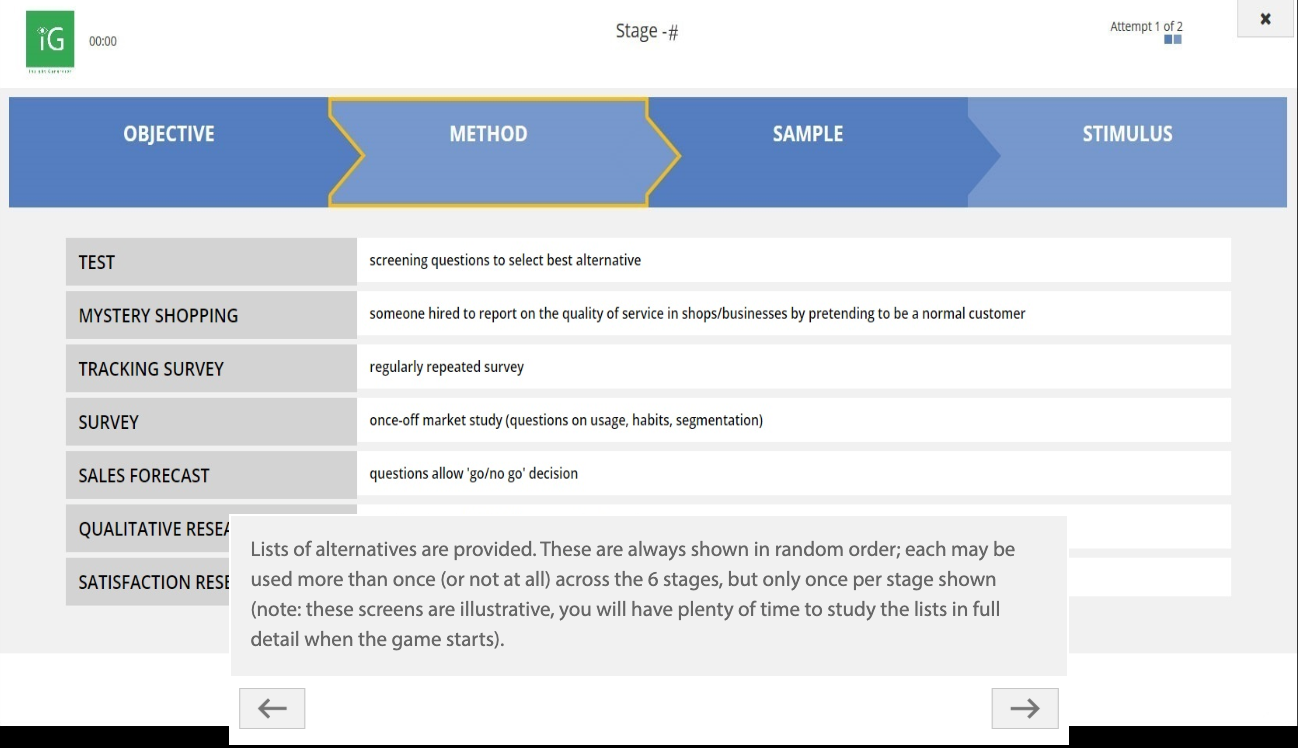Click the back arrow button
The width and height of the screenshot is (1298, 748).
pyautogui.click(x=272, y=708)
